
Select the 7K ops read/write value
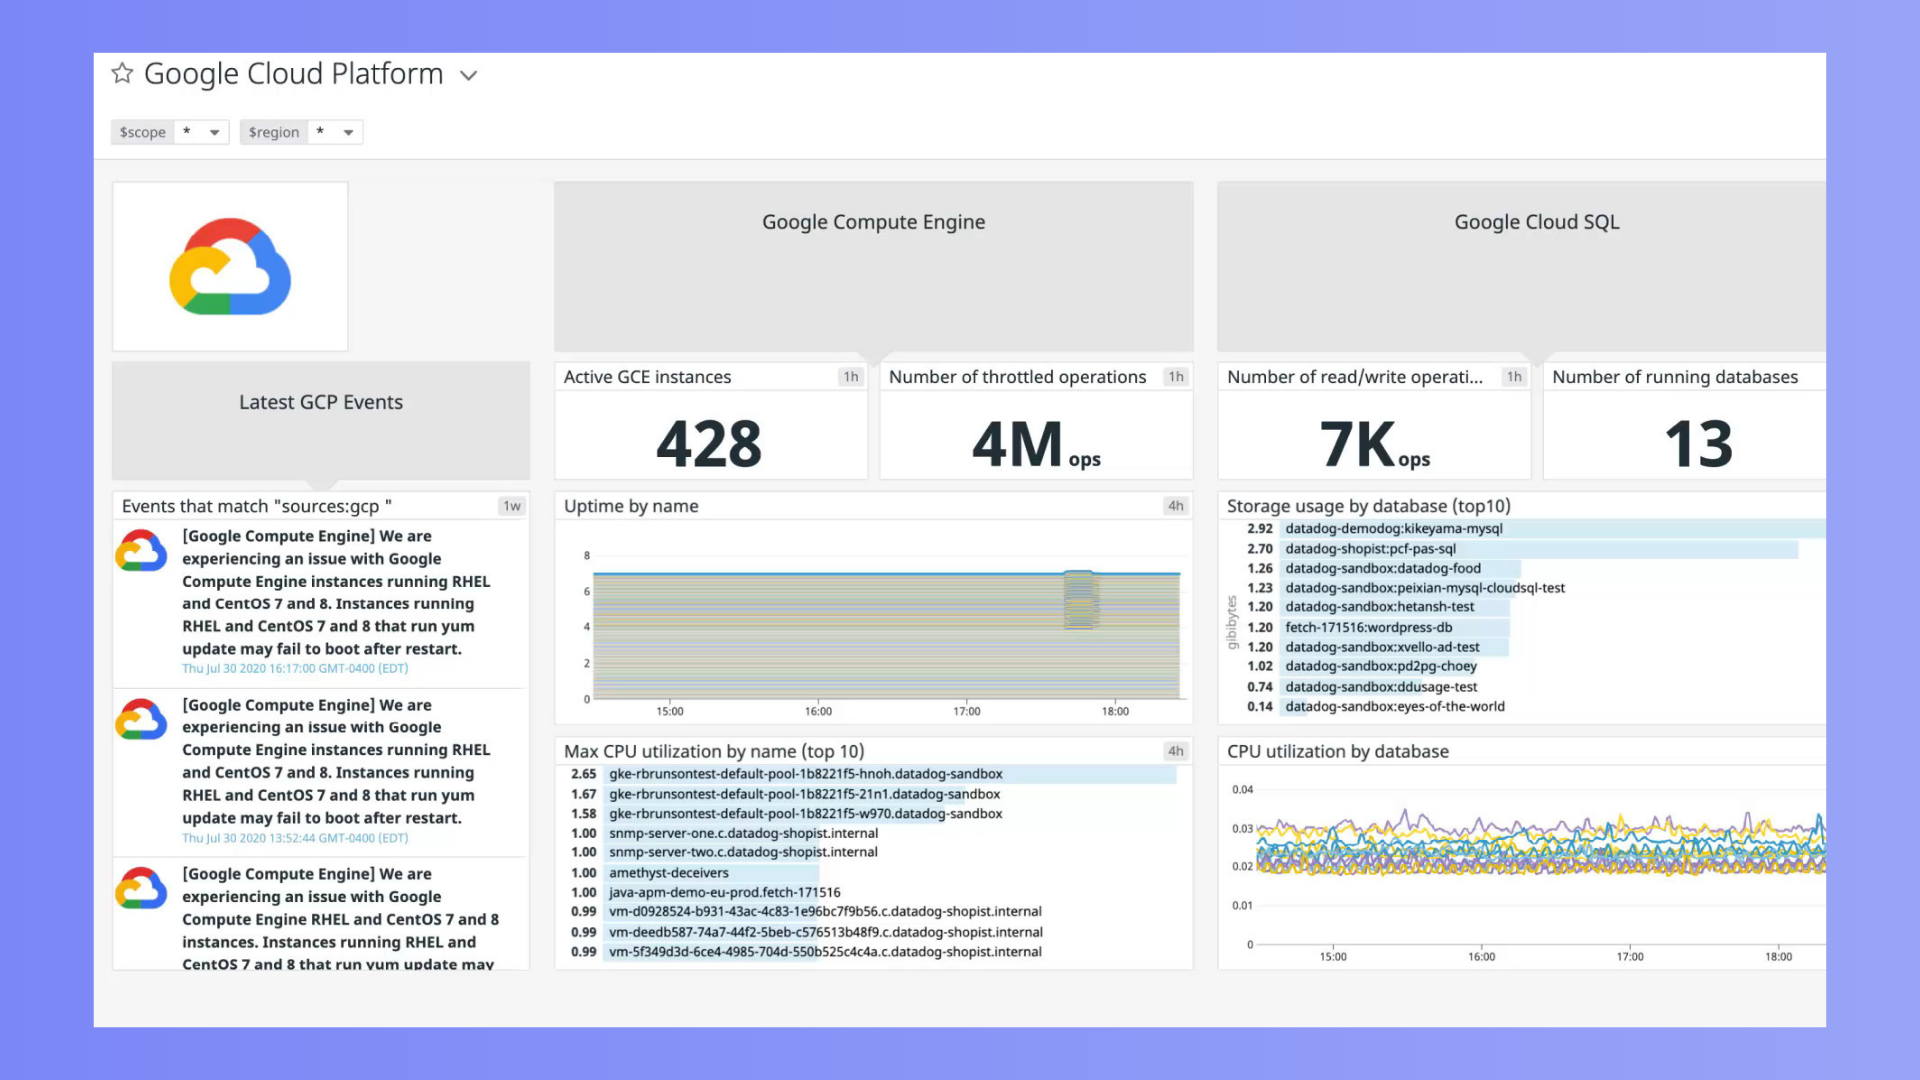point(1374,444)
